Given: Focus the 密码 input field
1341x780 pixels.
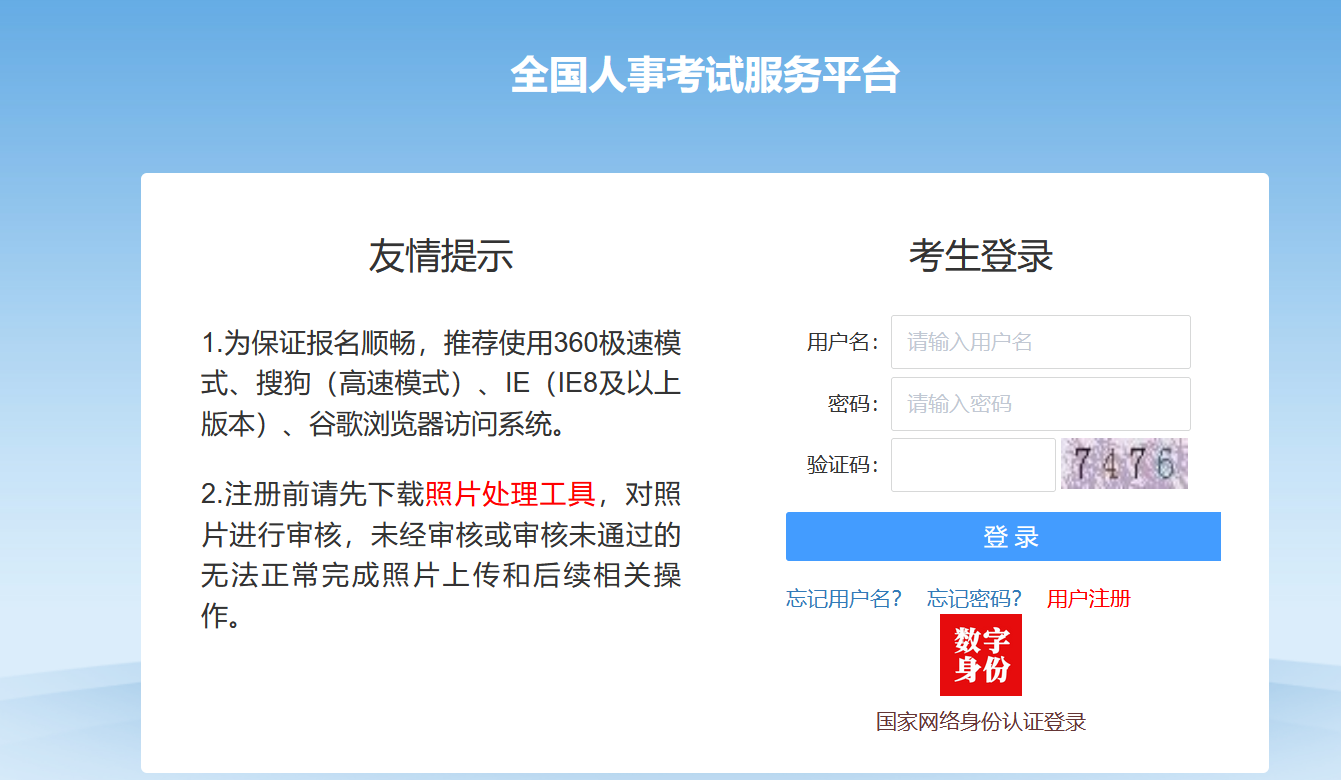Looking at the screenshot, I should 1040,404.
